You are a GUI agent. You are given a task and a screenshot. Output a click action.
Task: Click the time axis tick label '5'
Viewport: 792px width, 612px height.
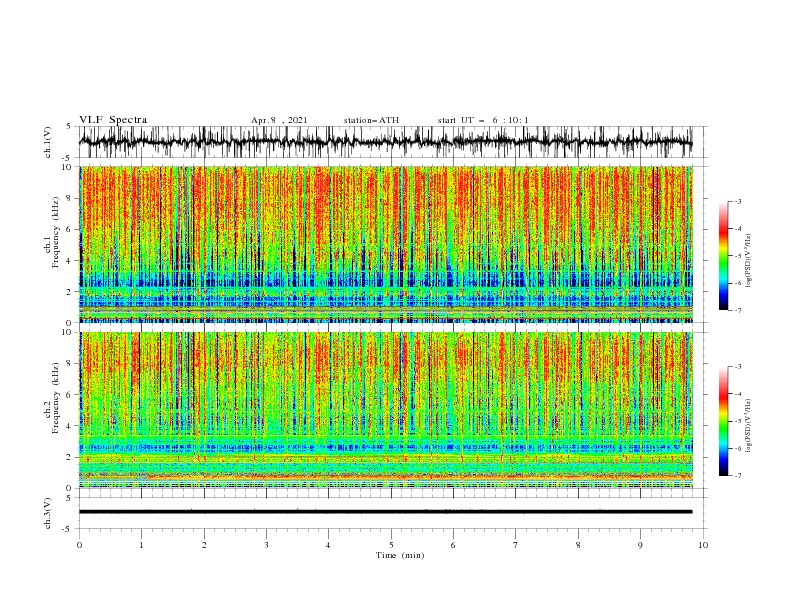[x=391, y=545]
